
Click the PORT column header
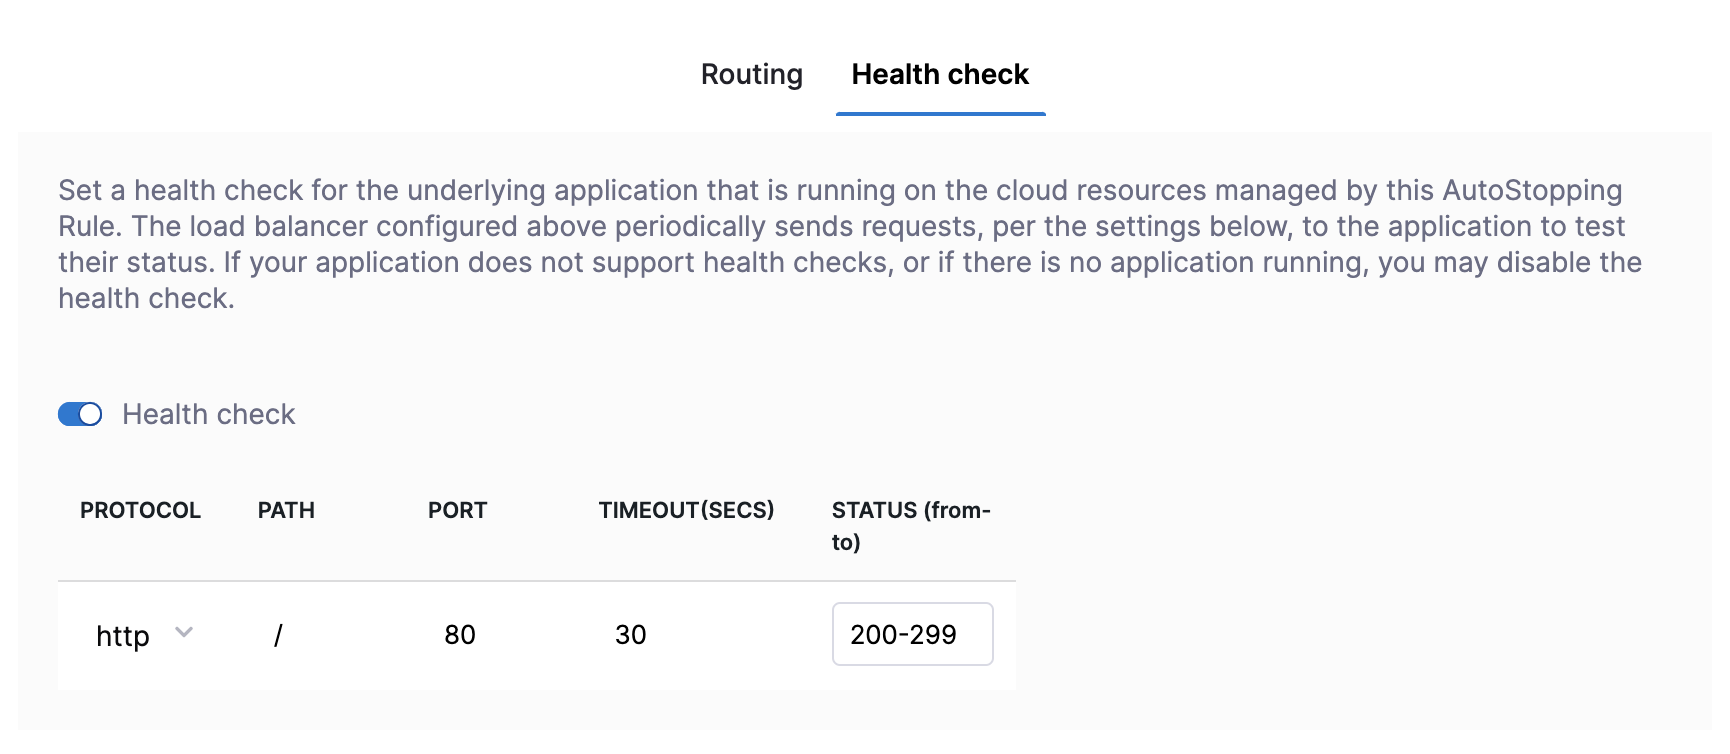[x=457, y=510]
